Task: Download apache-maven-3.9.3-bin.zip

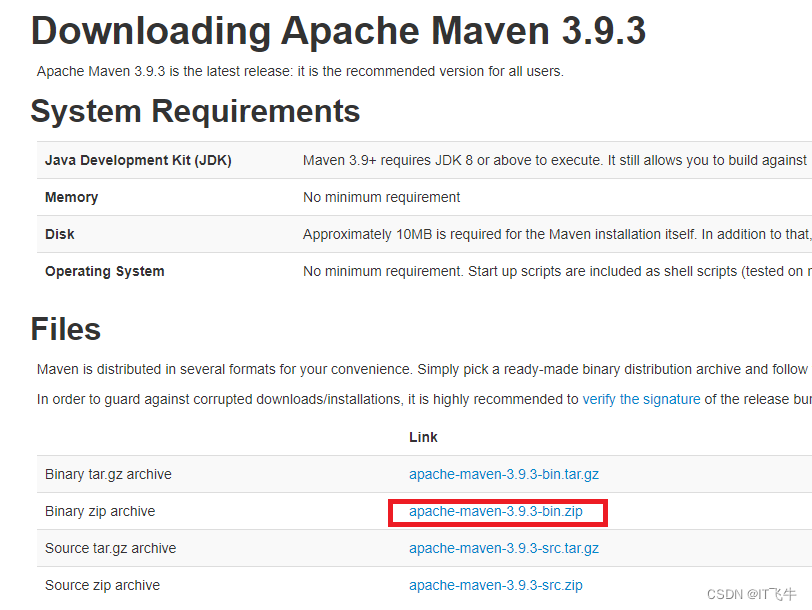Action: 496,512
